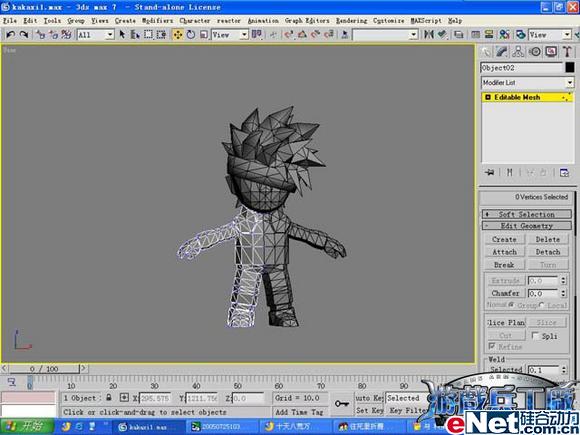
Task: Click the Attach button
Action: 505,252
